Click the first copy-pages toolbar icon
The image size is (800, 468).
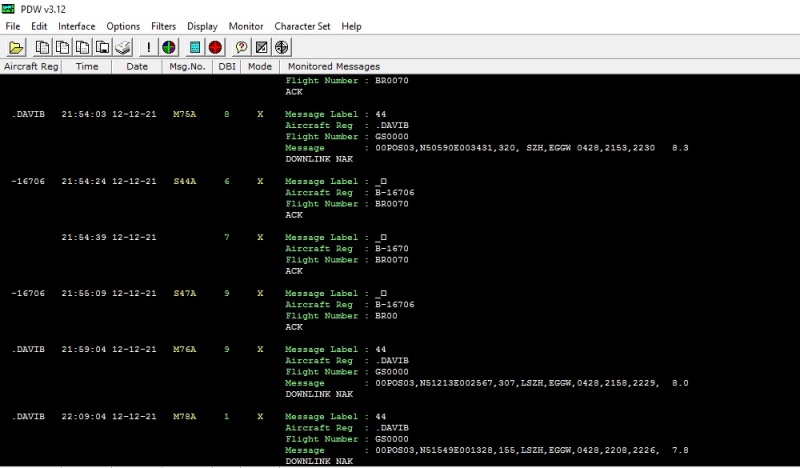[42, 47]
